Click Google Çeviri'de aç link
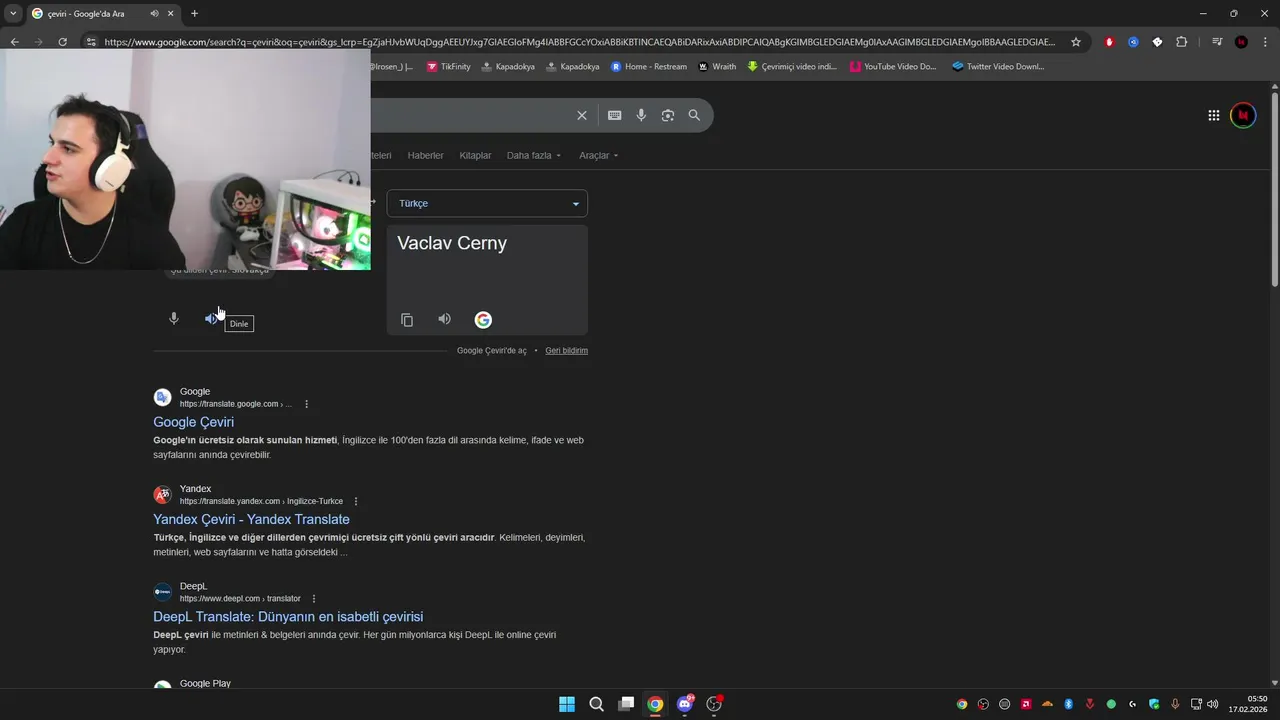 tap(491, 350)
